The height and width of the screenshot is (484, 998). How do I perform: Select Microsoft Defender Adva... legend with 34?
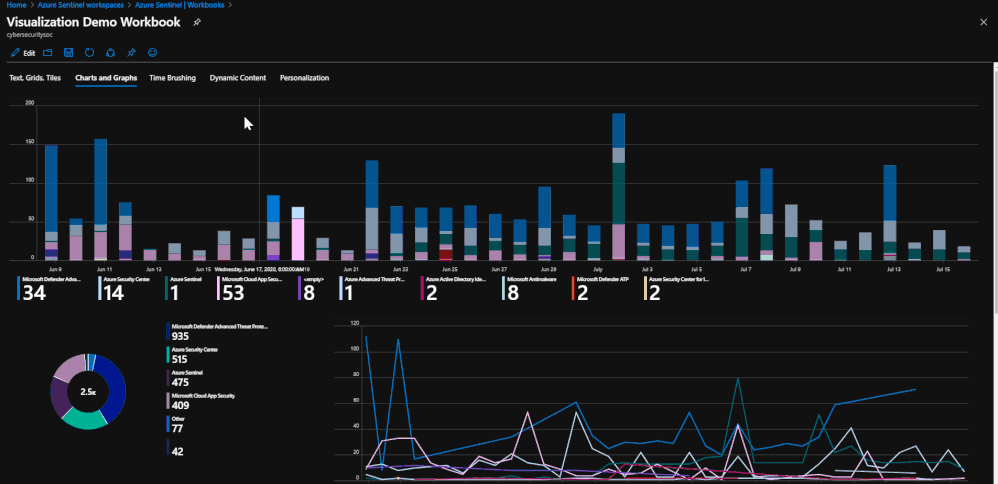click(51, 288)
